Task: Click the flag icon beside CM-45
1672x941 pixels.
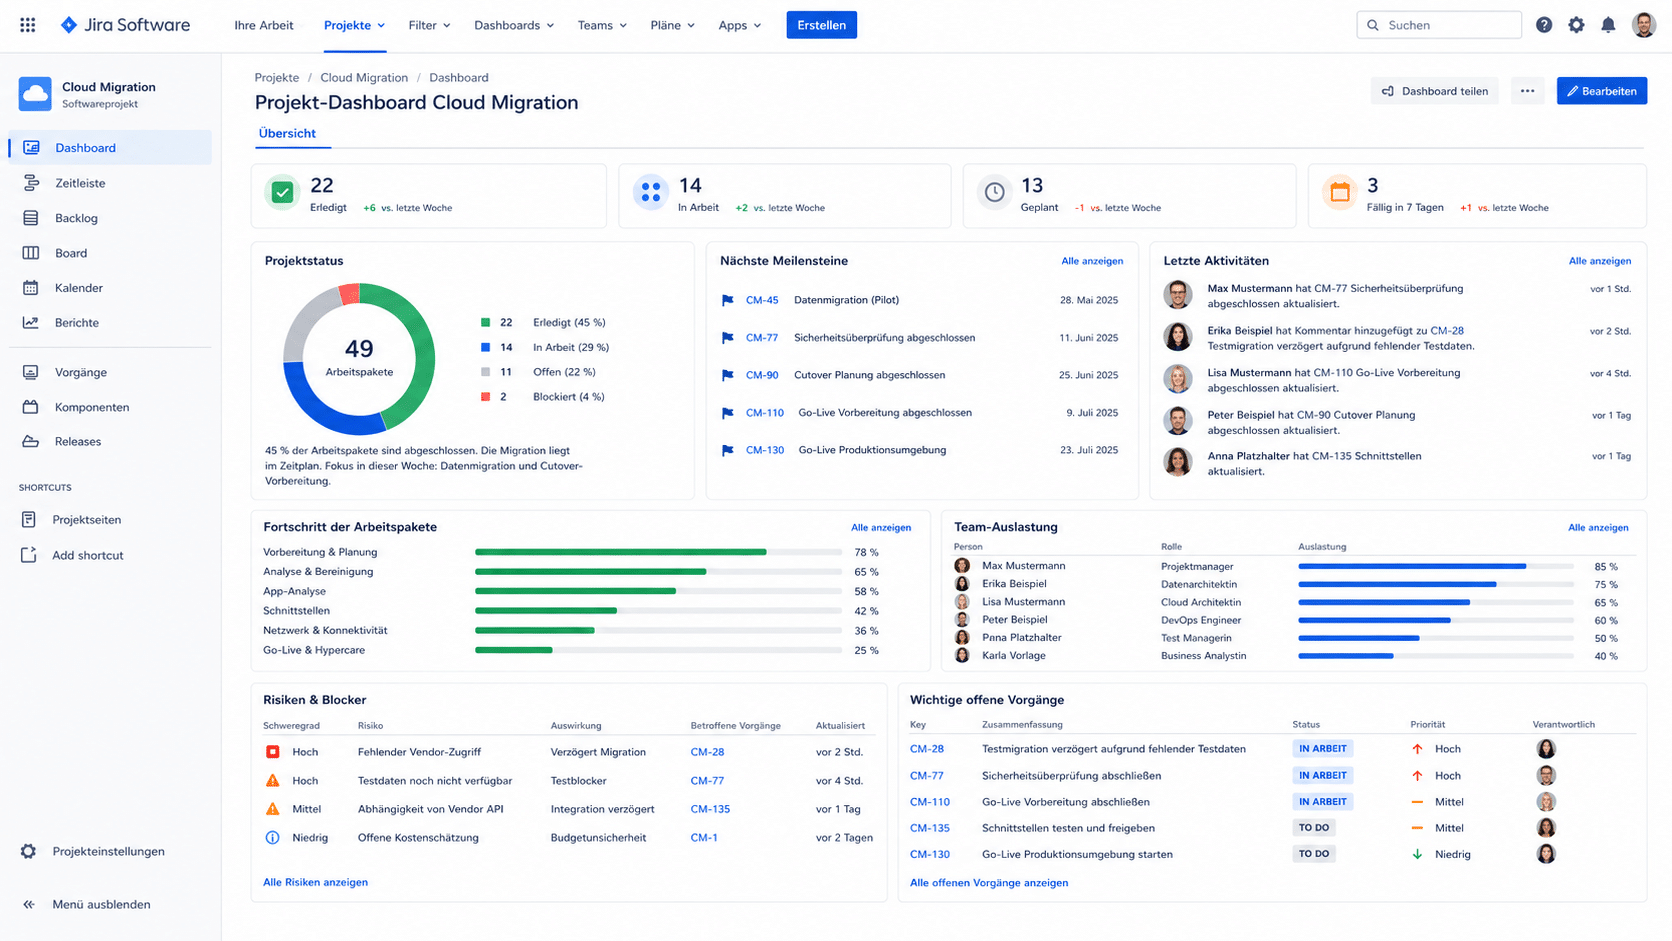Action: (728, 300)
